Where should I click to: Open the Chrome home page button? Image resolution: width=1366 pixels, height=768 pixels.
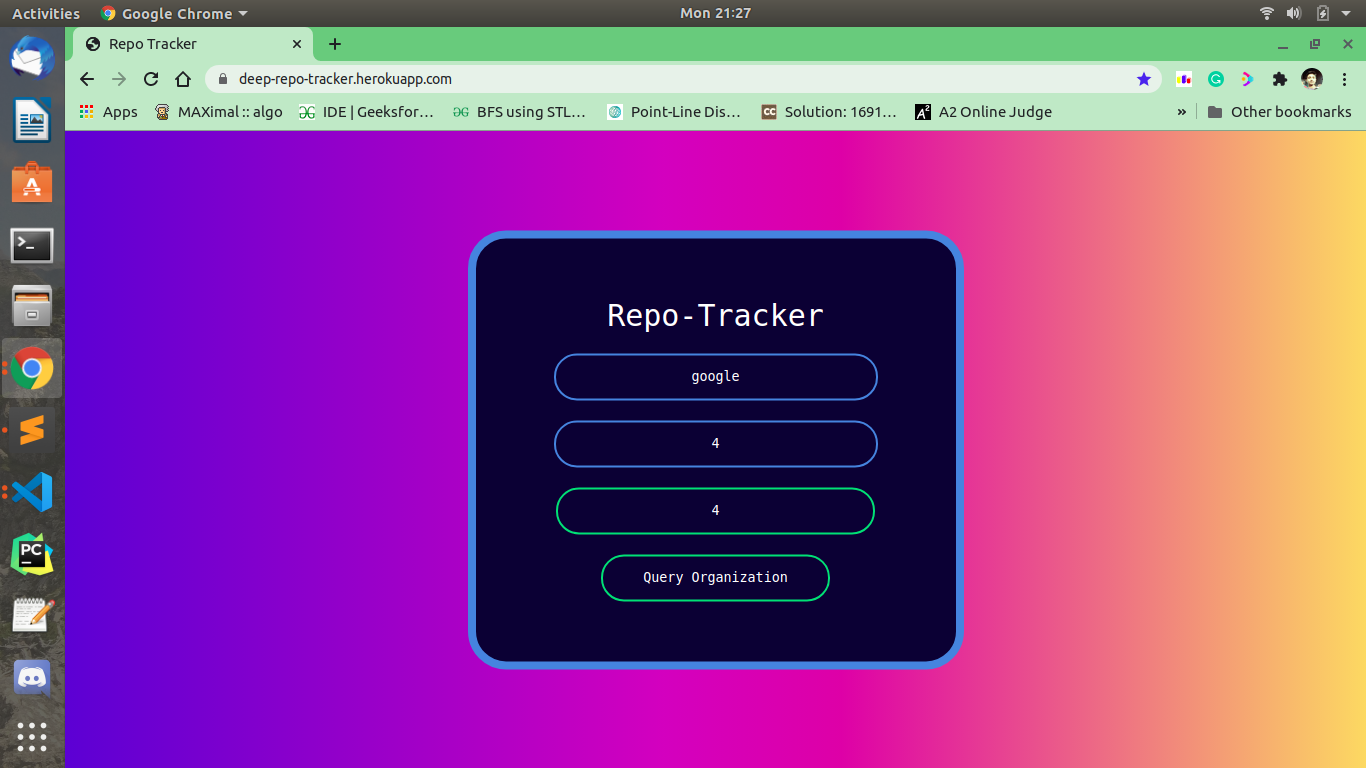(x=183, y=79)
